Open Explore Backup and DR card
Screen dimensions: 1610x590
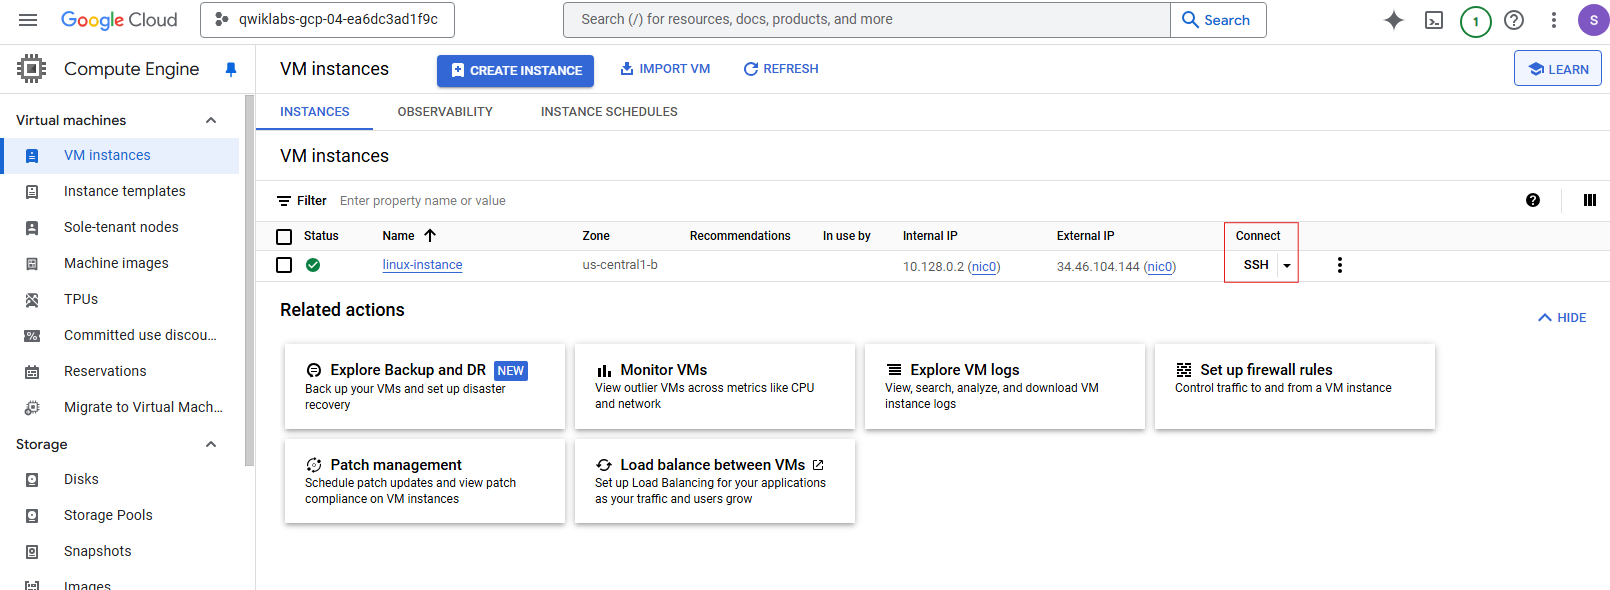(425, 387)
